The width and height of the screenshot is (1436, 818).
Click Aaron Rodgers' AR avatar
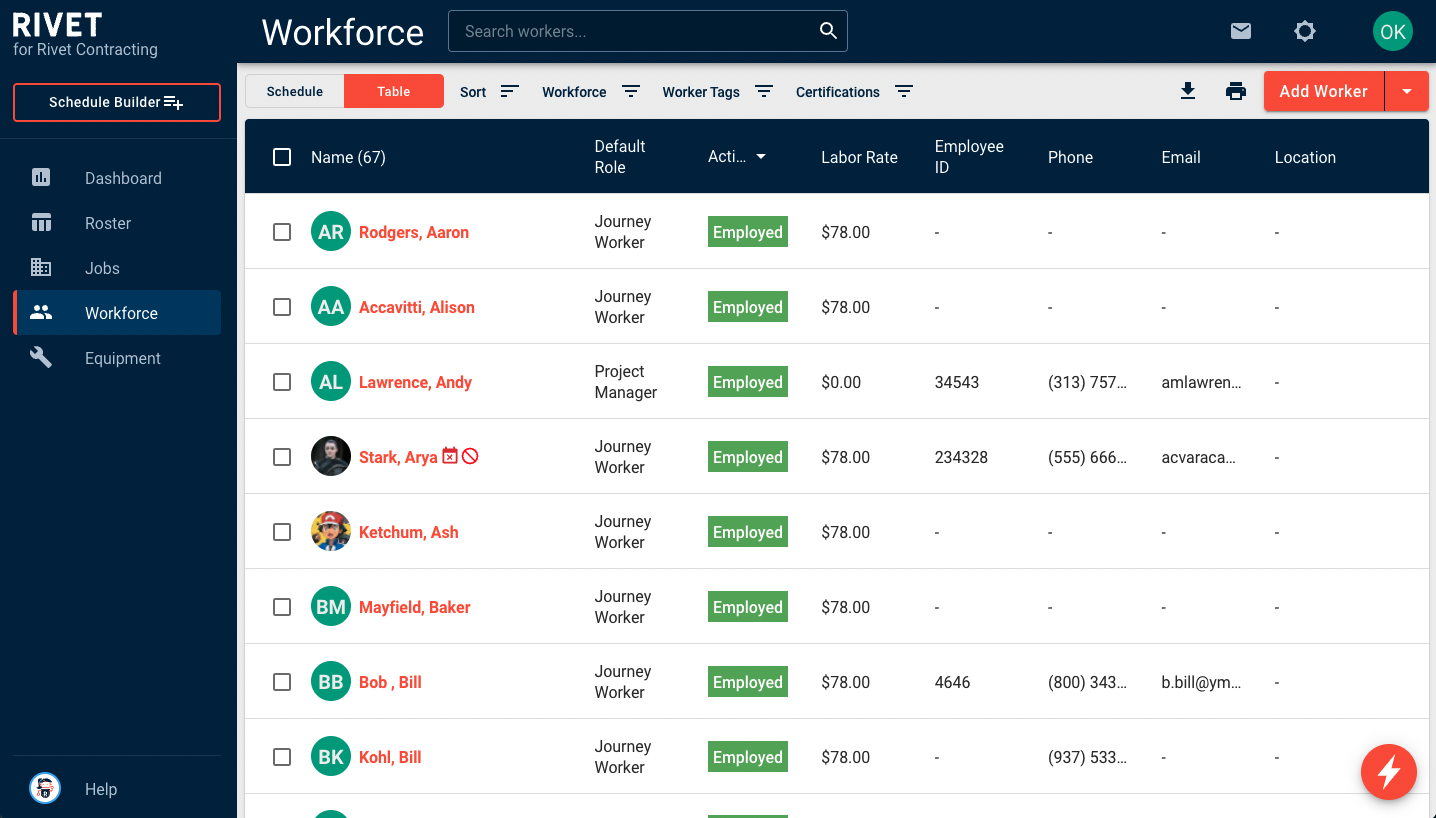pyautogui.click(x=331, y=232)
